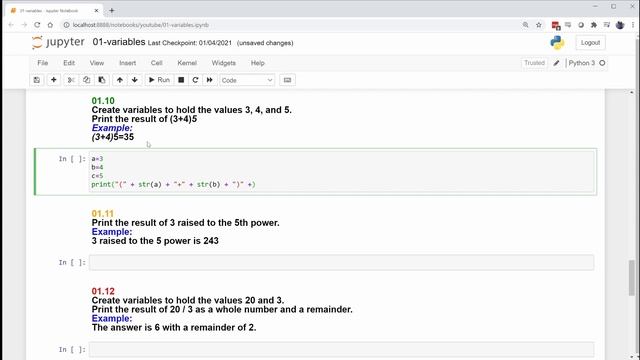Copy selected cells icon

coord(86,80)
